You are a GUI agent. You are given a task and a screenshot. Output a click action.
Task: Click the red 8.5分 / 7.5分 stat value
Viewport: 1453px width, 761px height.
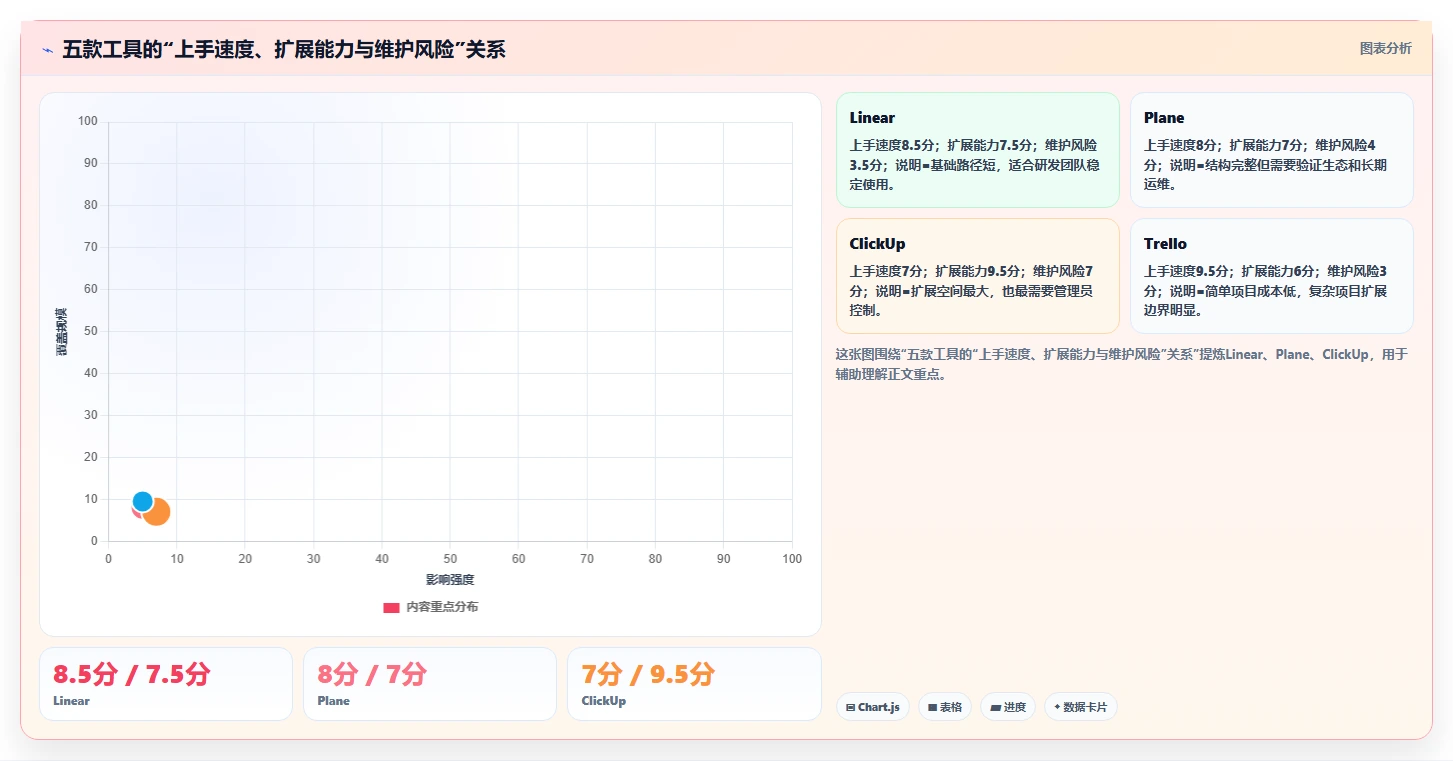pyautogui.click(x=132, y=674)
